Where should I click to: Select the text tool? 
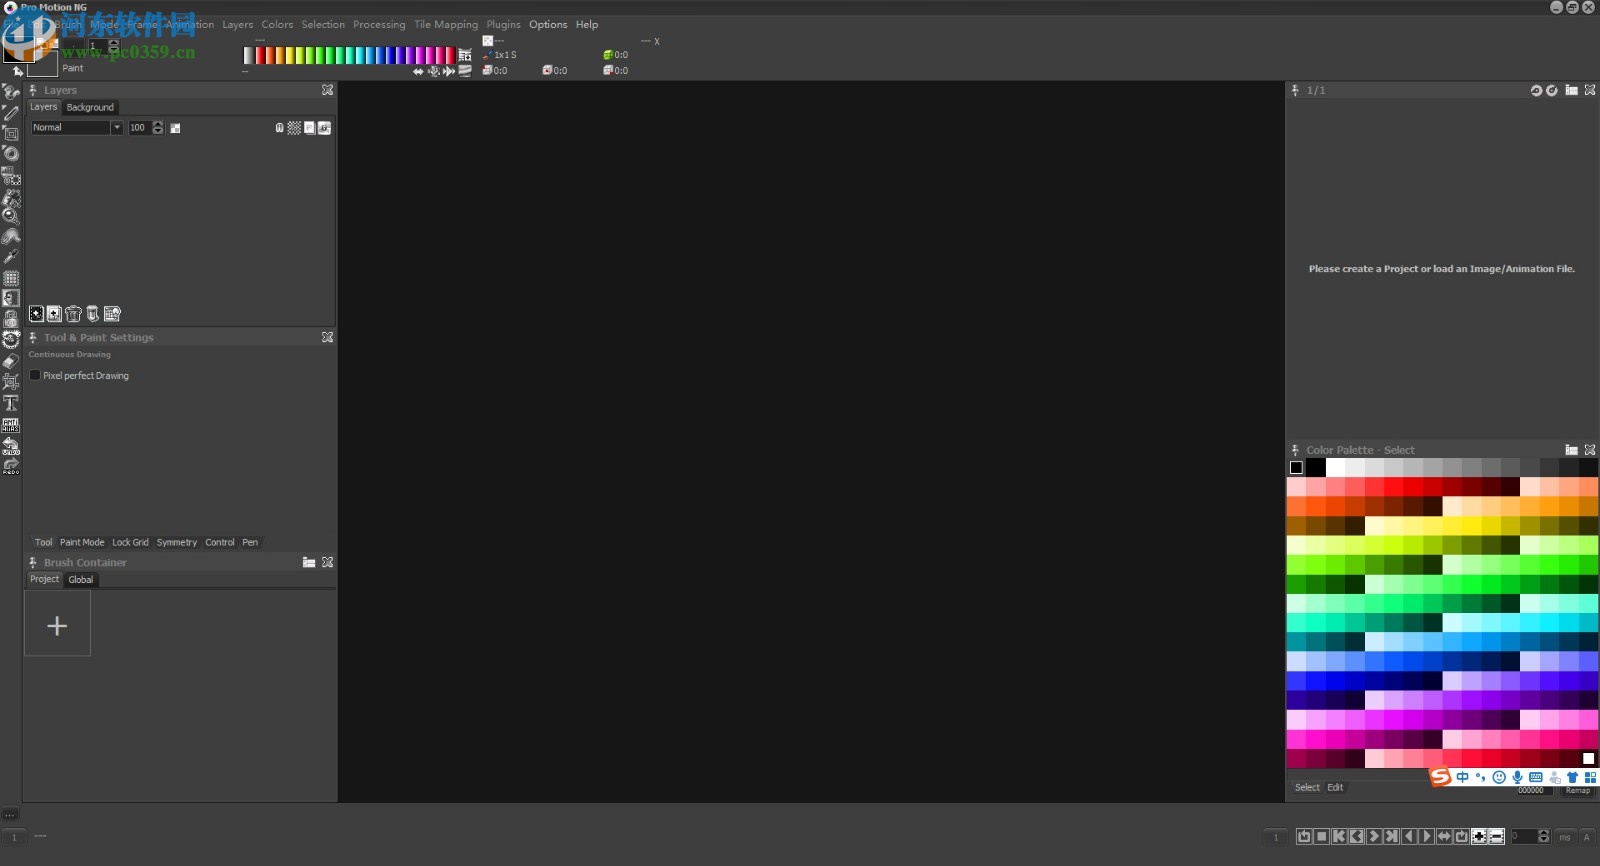pos(11,403)
